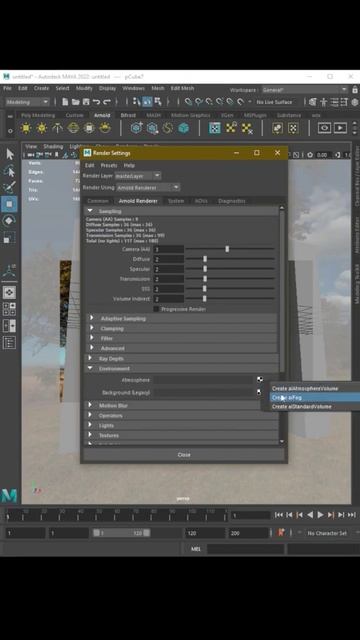Open the Workspace General dropdown
This screenshot has width=360, height=640.
[x=304, y=89]
